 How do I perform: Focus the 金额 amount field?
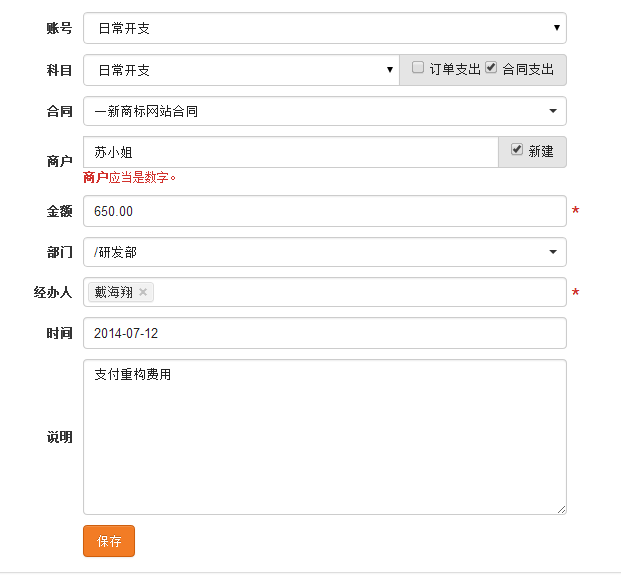324,211
